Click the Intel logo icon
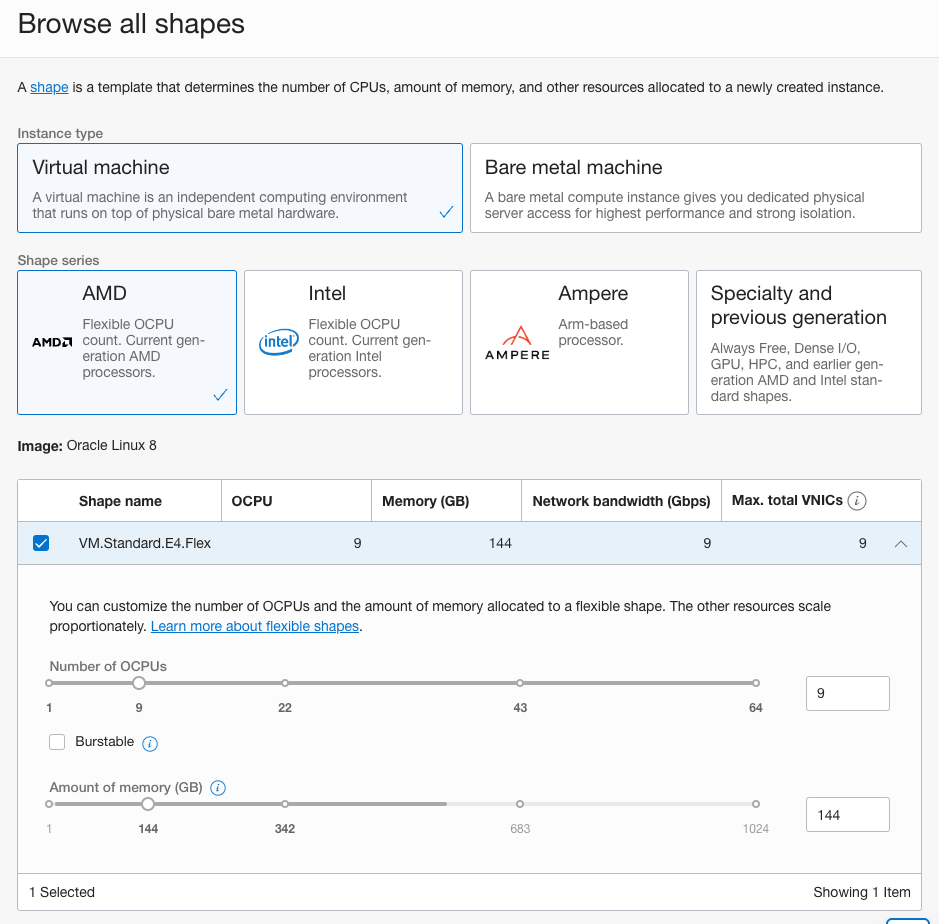 (279, 343)
